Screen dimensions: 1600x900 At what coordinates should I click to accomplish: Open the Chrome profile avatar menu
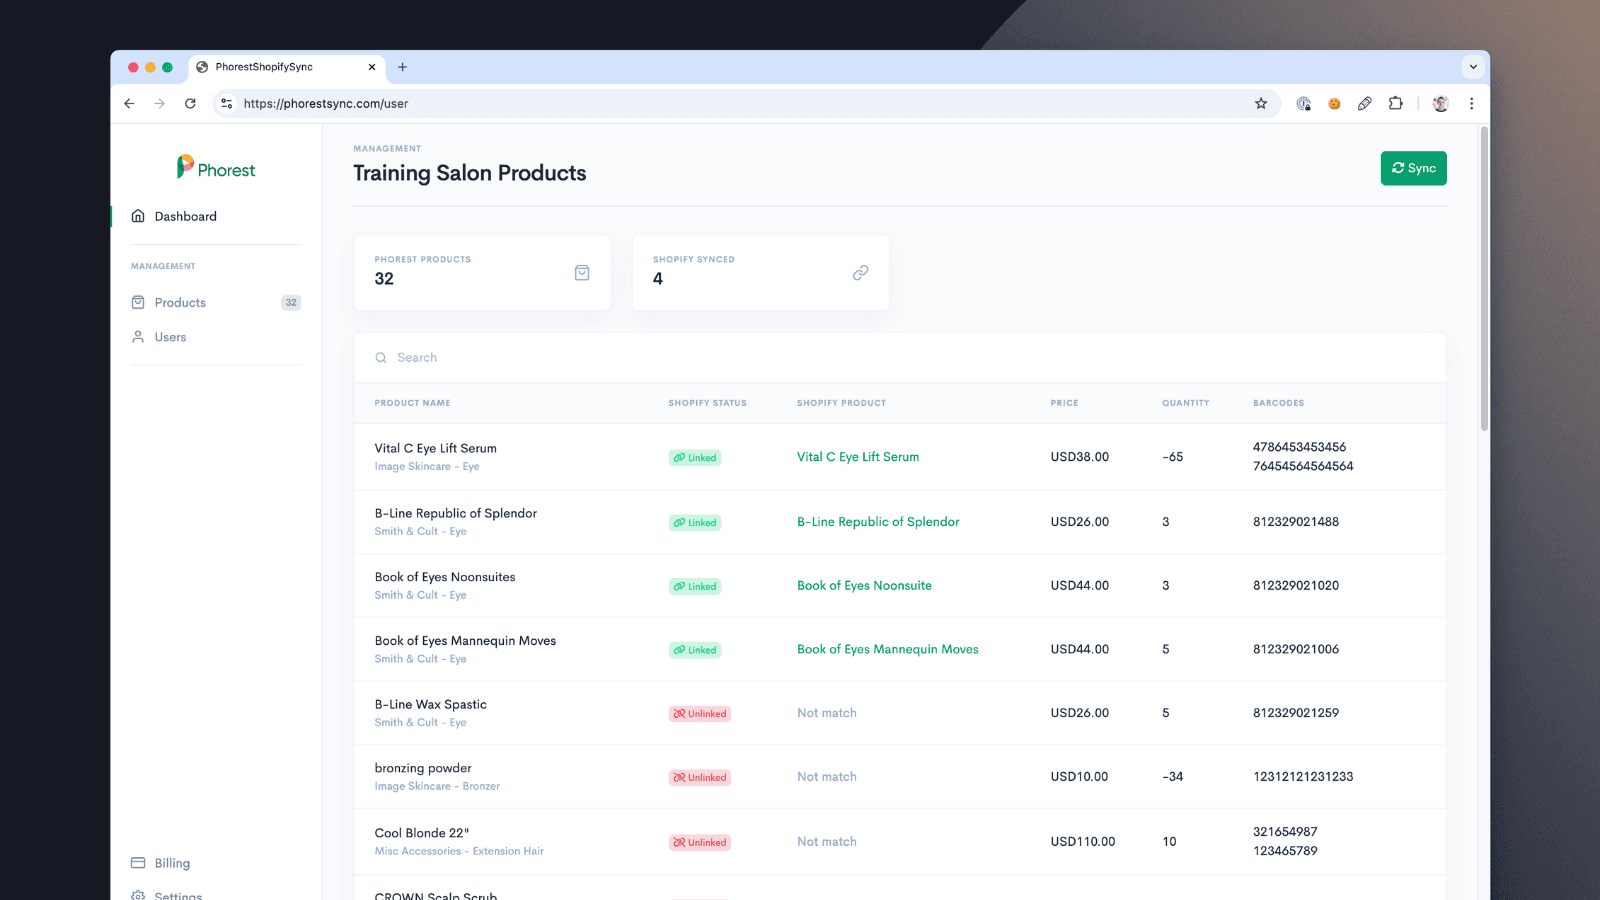(1440, 103)
